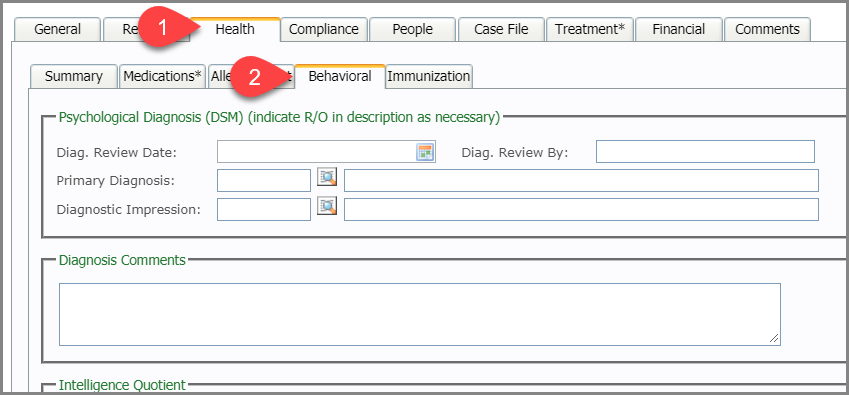Switch to the Financial tab
Viewport: 849px width, 395px height.
pos(678,29)
